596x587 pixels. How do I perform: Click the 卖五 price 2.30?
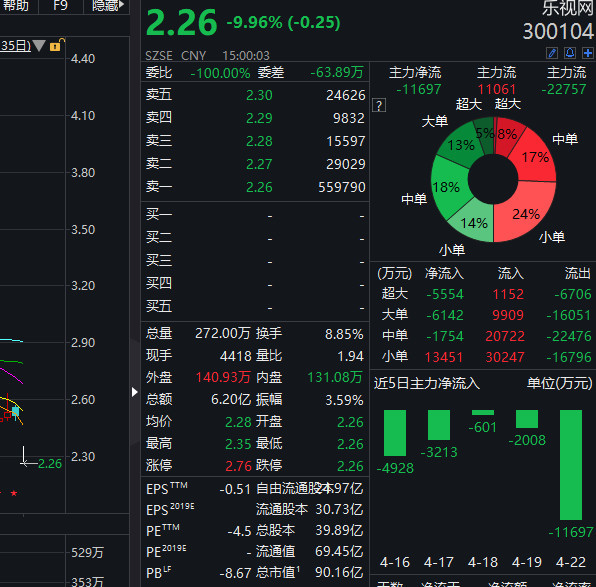tap(259, 95)
